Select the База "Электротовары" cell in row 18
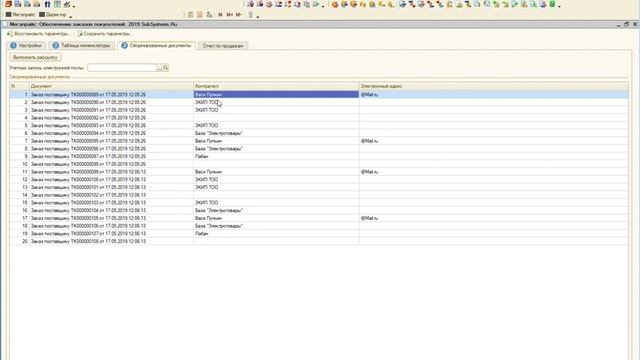640x360 pixels. coord(276,226)
